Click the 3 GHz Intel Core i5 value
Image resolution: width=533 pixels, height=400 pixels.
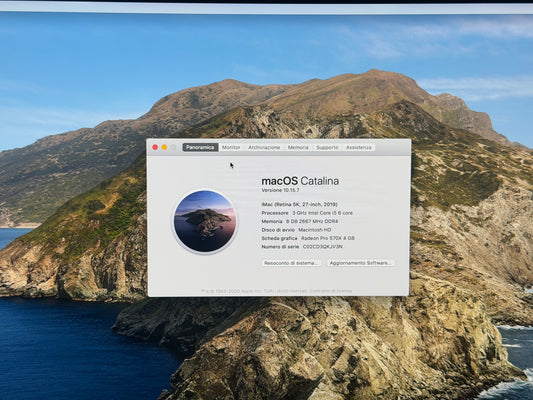click(x=323, y=213)
